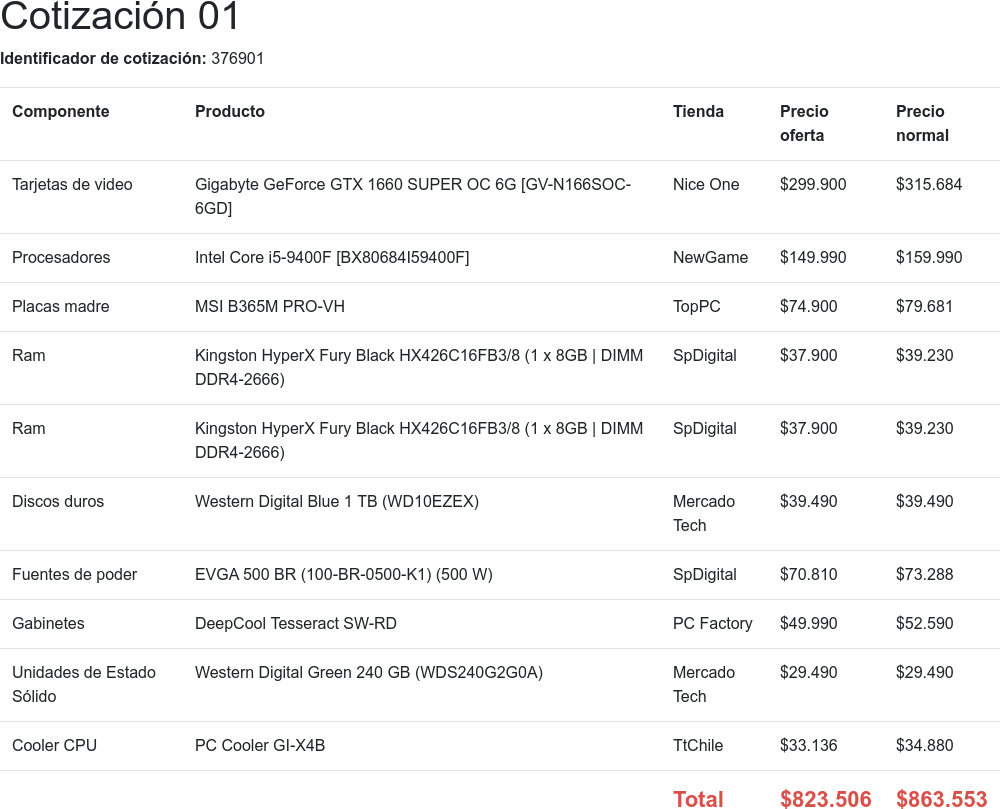1000x809 pixels.
Task: Select the EVGA 500 BR product
Action: (x=344, y=575)
